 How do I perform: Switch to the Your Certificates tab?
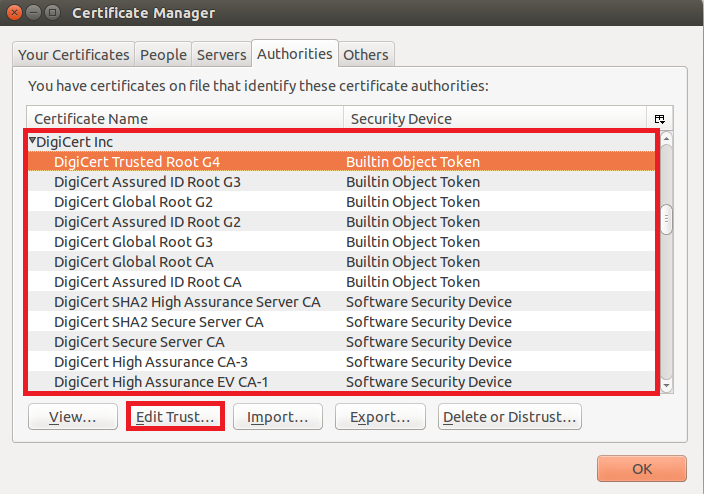(74, 55)
